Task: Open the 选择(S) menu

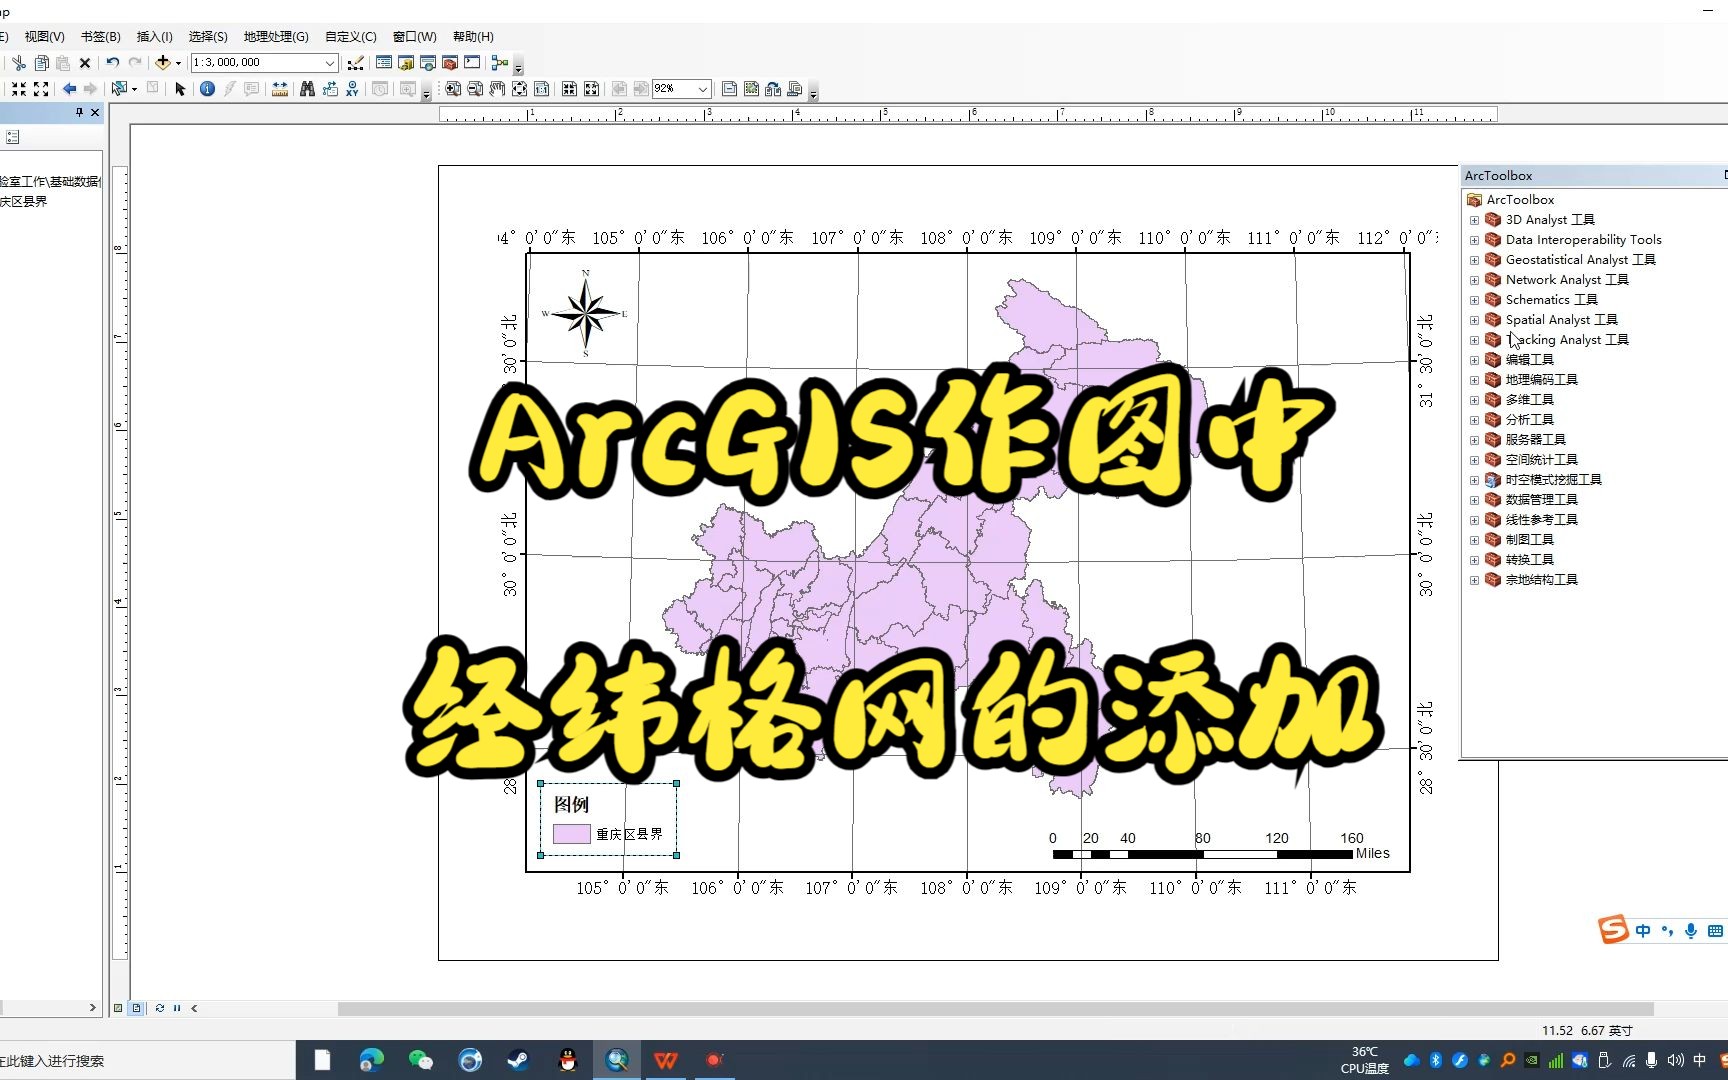Action: pyautogui.click(x=208, y=36)
